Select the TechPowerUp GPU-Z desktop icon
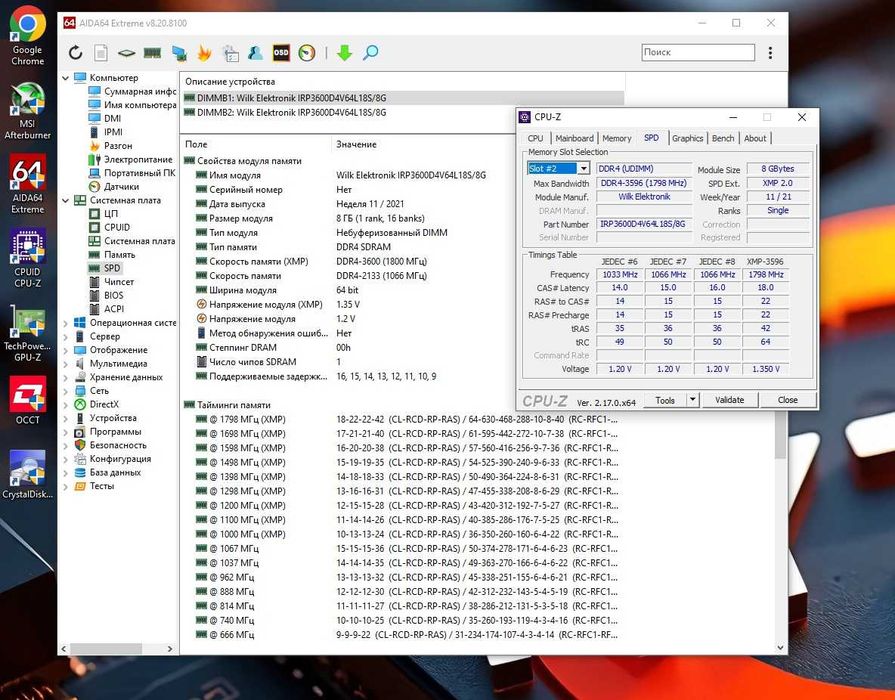Image resolution: width=895 pixels, height=700 pixels. coord(27,332)
